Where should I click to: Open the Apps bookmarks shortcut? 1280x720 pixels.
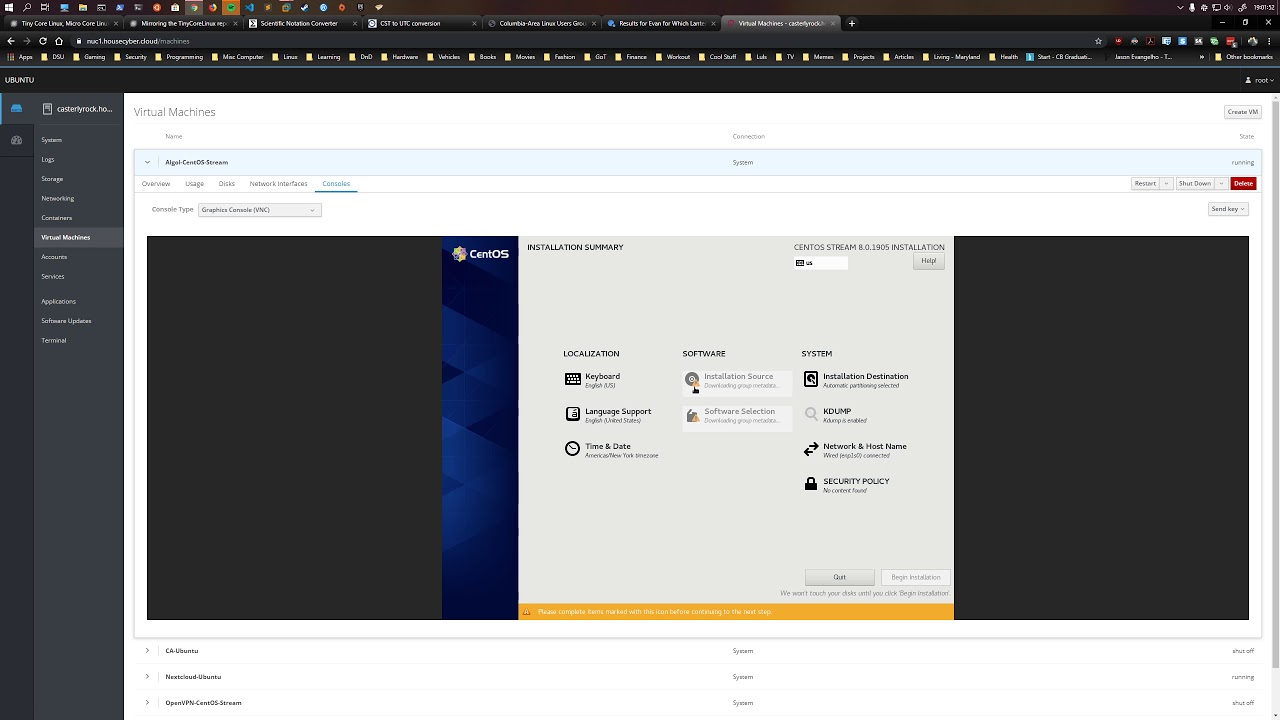(x=20, y=57)
